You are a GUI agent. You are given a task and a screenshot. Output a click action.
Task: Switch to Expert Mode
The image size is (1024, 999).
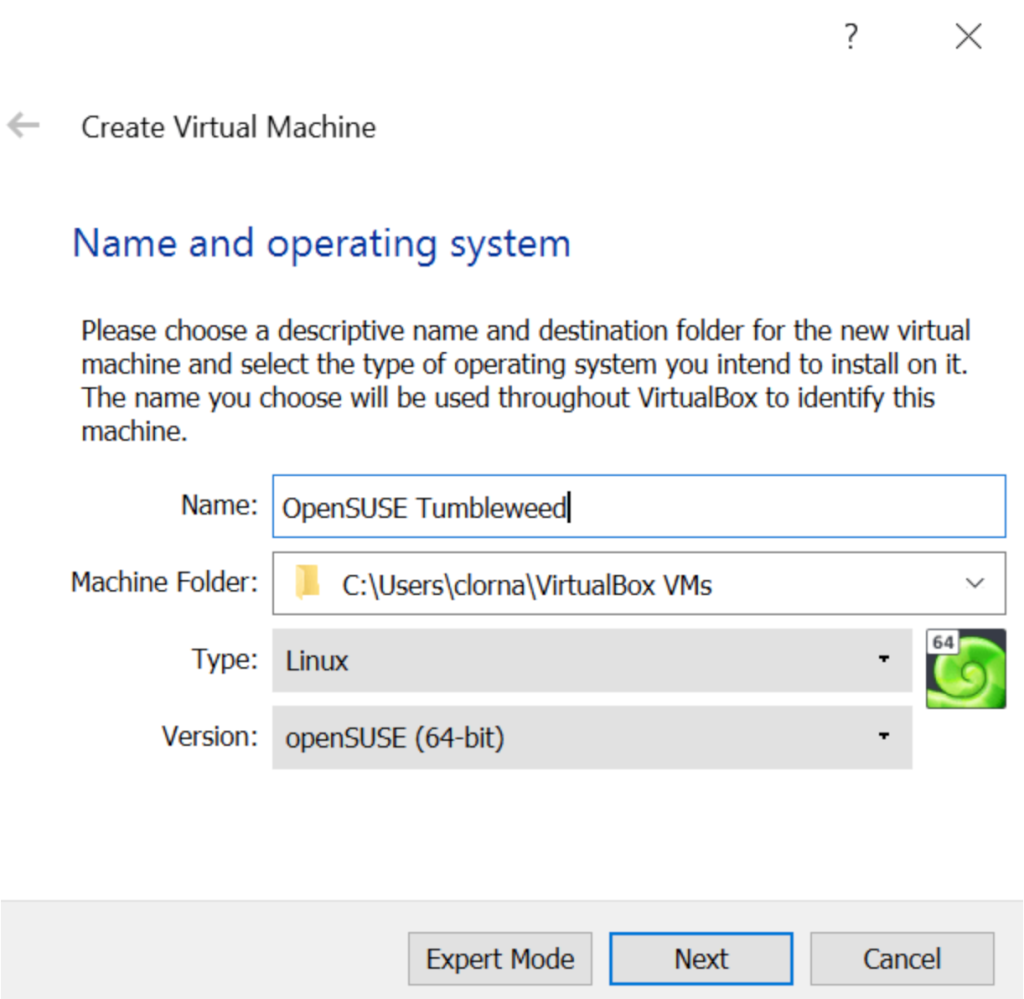[500, 957]
